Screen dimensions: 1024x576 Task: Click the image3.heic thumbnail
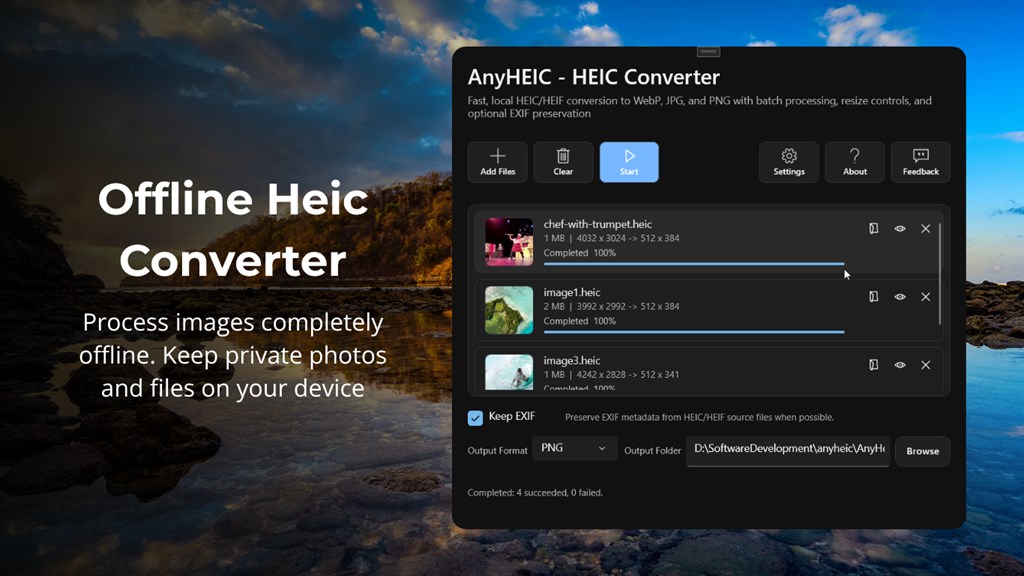[x=509, y=372]
